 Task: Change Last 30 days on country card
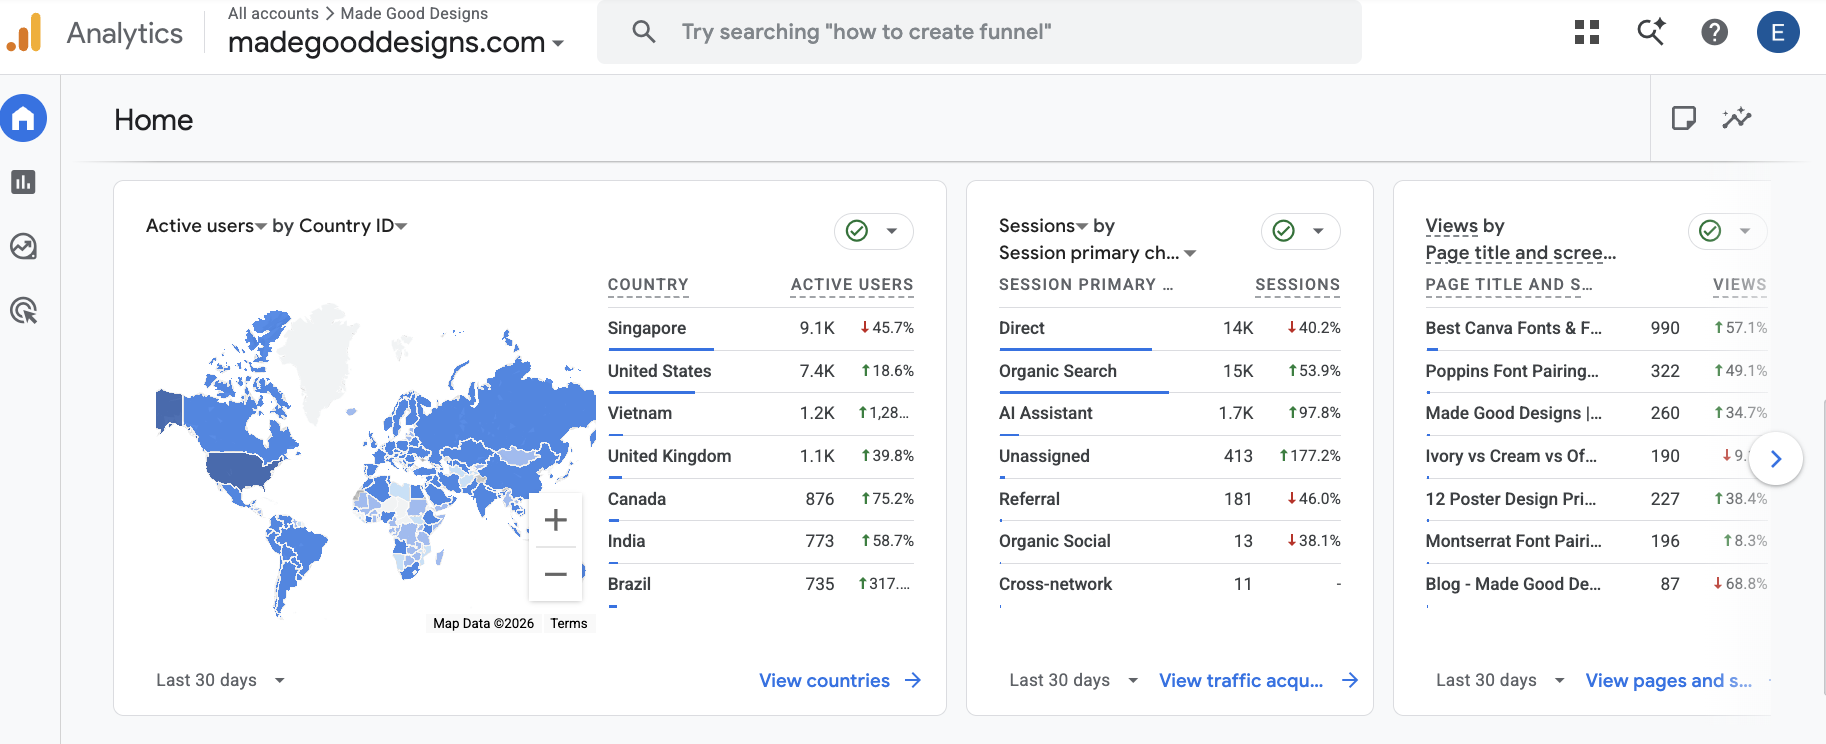221,680
